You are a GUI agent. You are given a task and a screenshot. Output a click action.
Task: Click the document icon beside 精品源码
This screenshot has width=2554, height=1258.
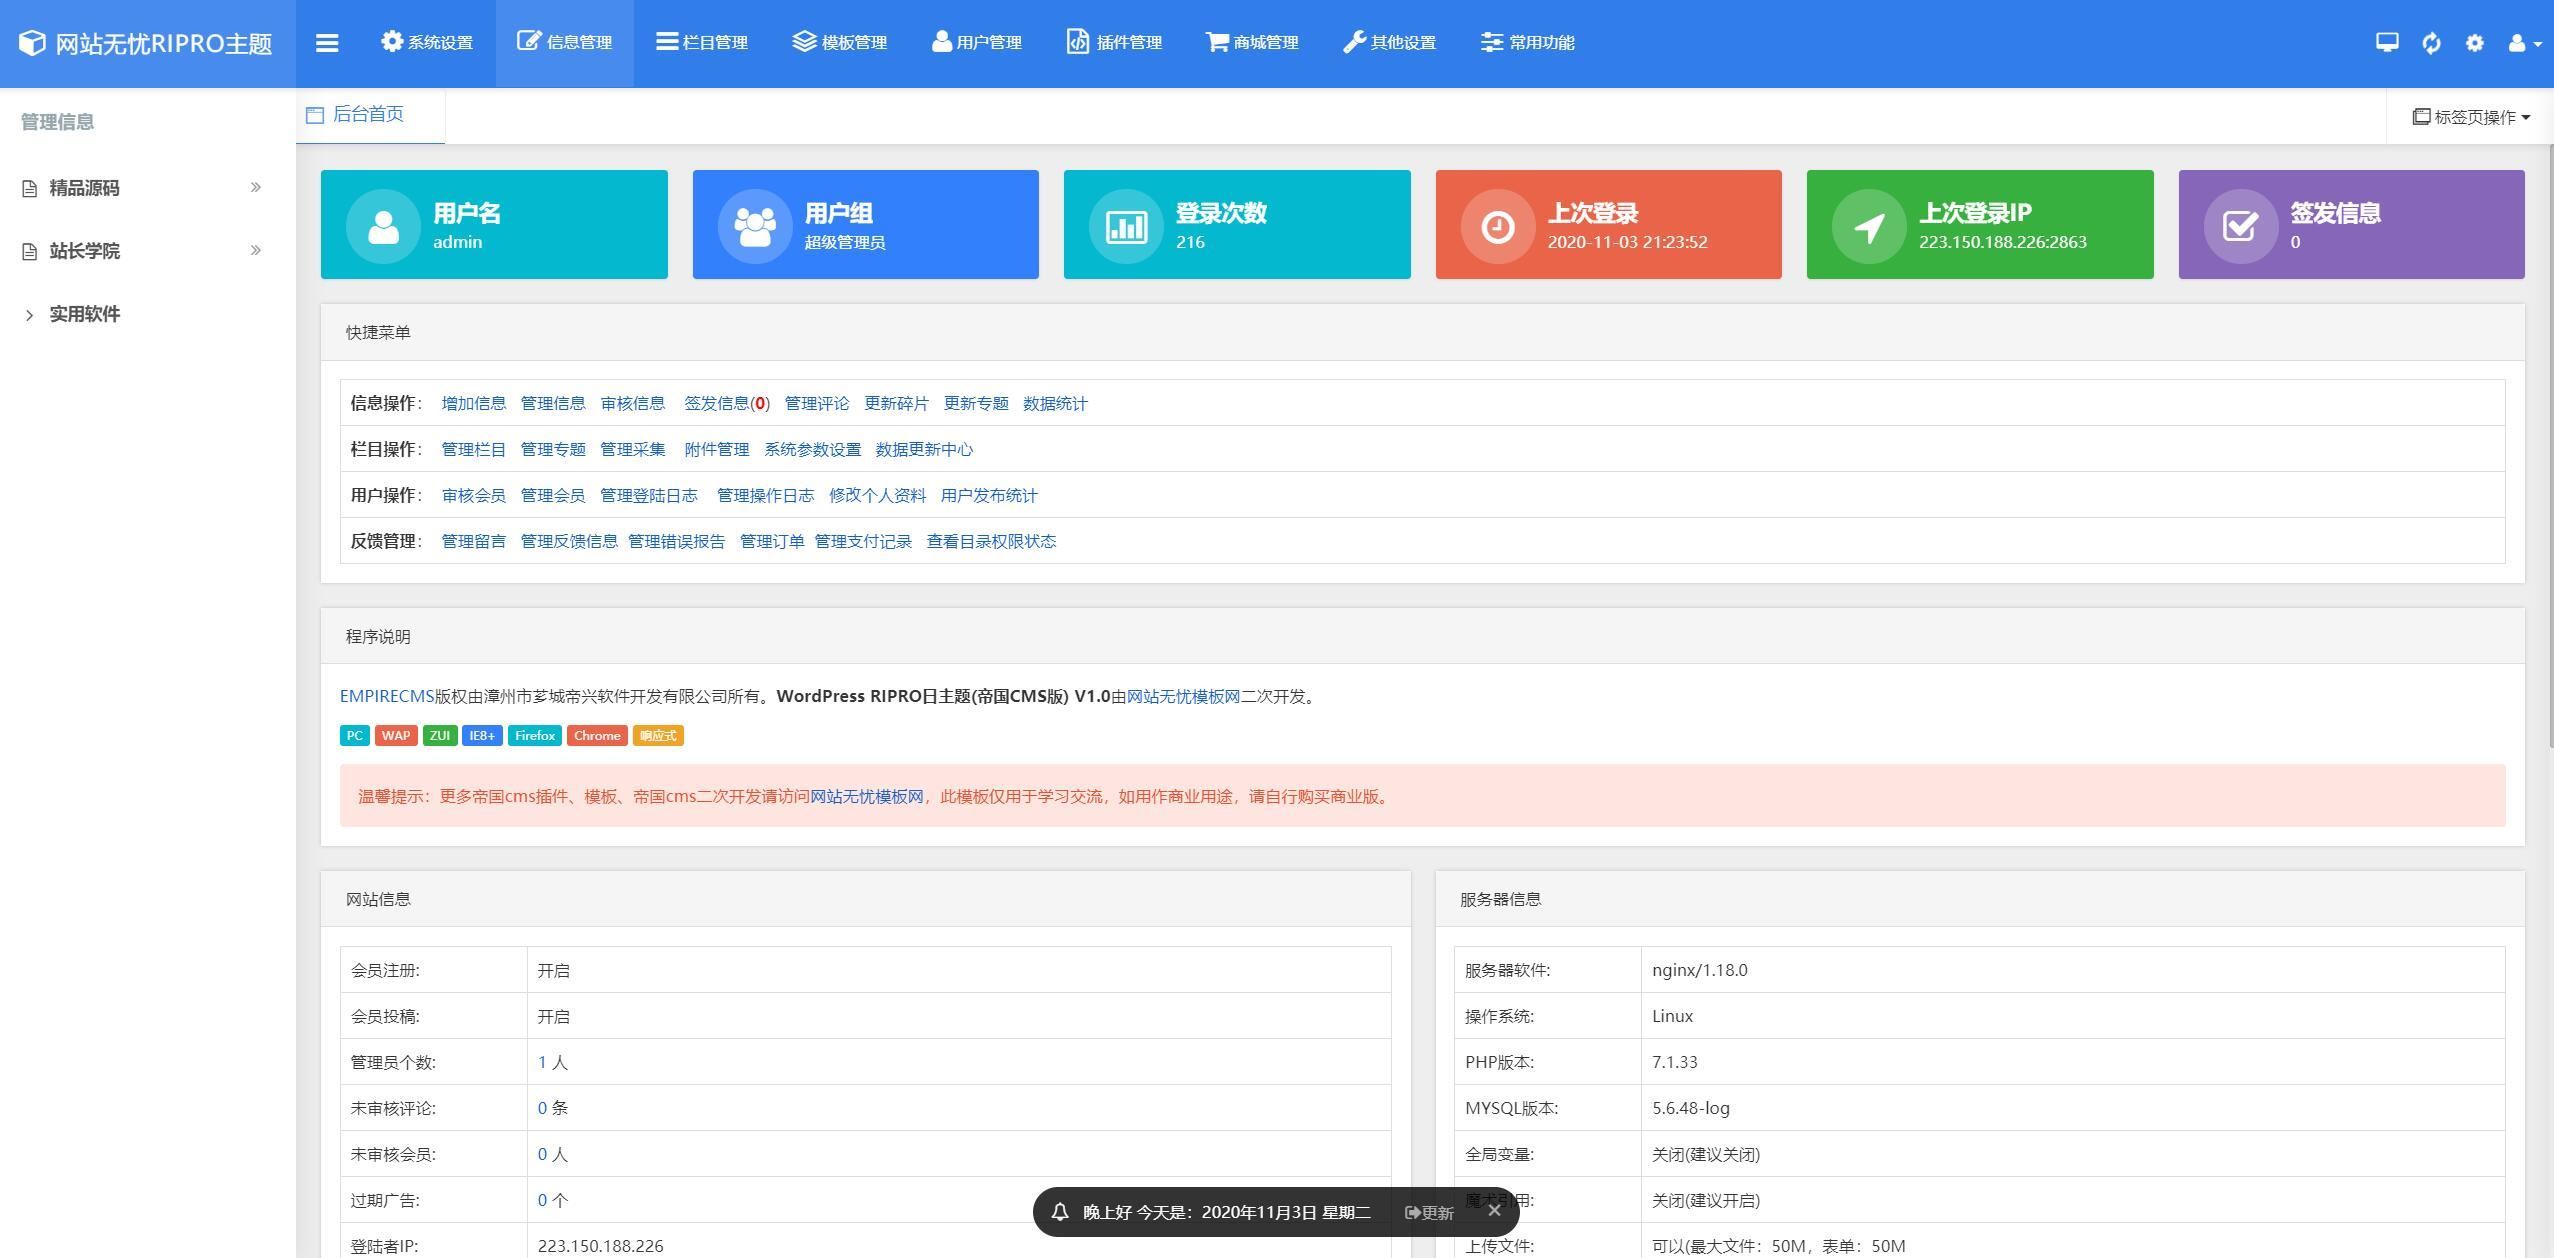coord(30,189)
